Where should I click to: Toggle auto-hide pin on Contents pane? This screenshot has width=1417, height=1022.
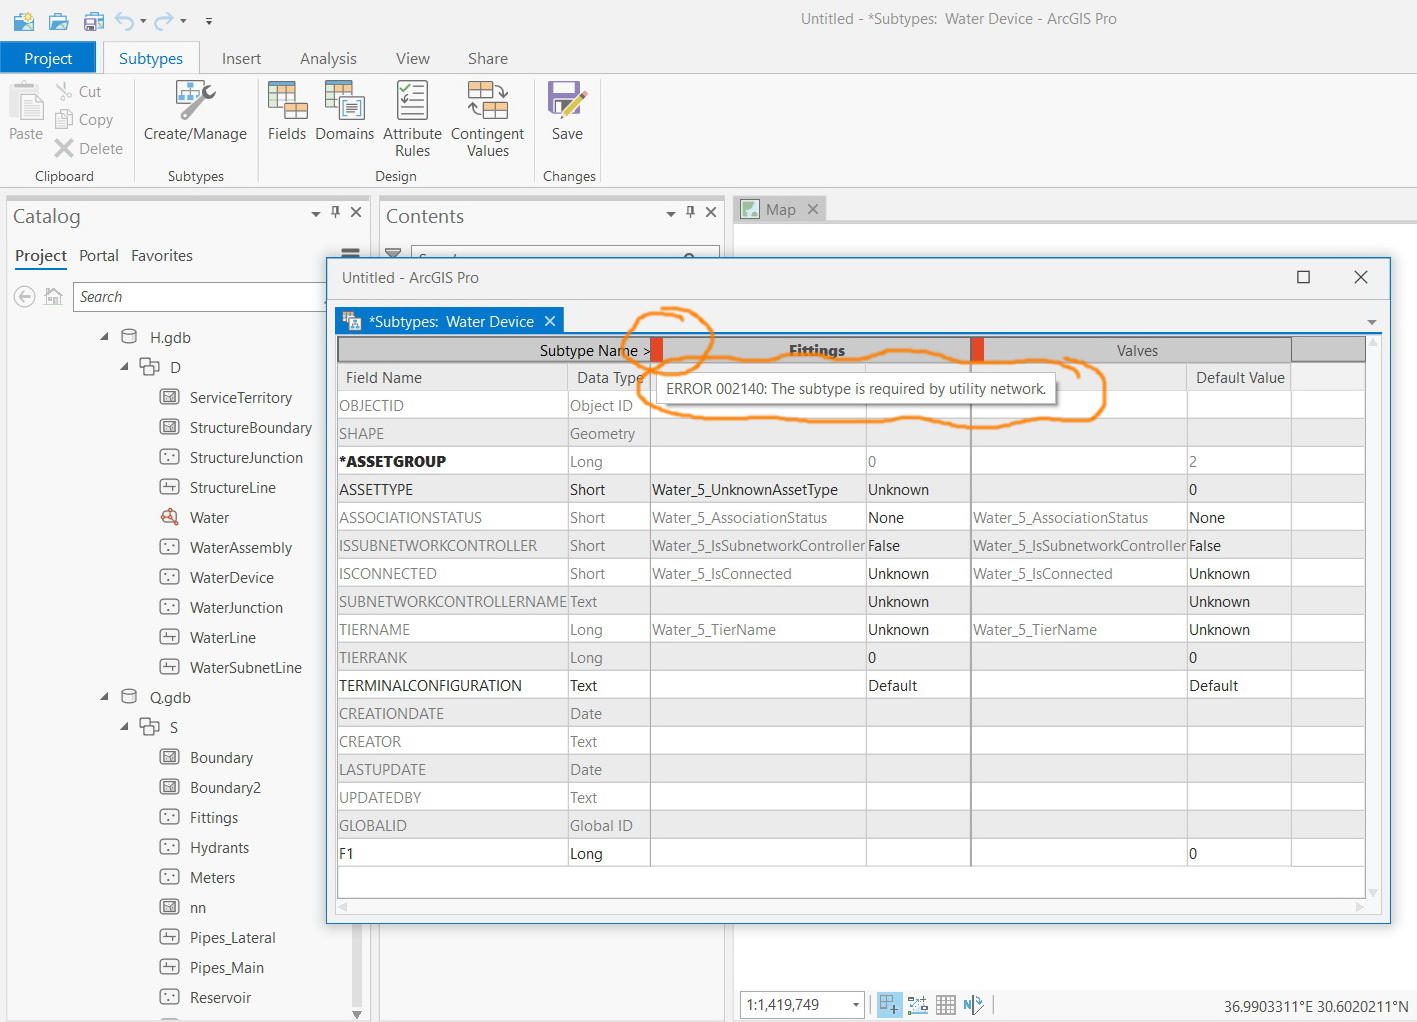(690, 212)
